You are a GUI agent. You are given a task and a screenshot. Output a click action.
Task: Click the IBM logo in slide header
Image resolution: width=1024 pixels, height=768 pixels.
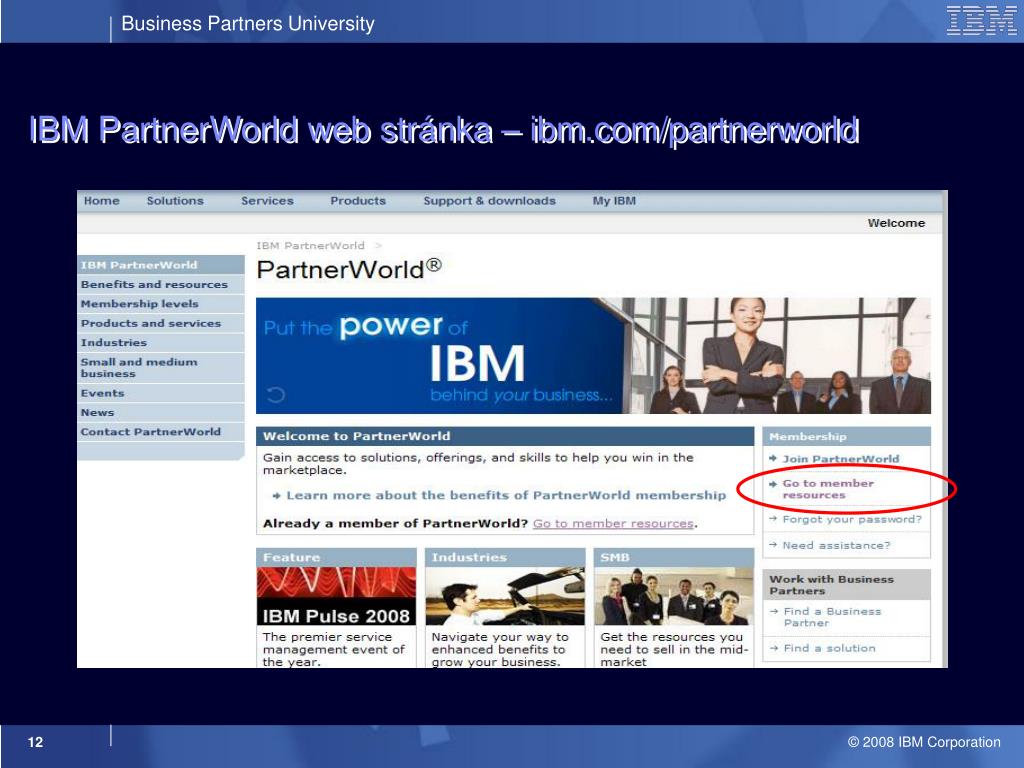tap(981, 21)
